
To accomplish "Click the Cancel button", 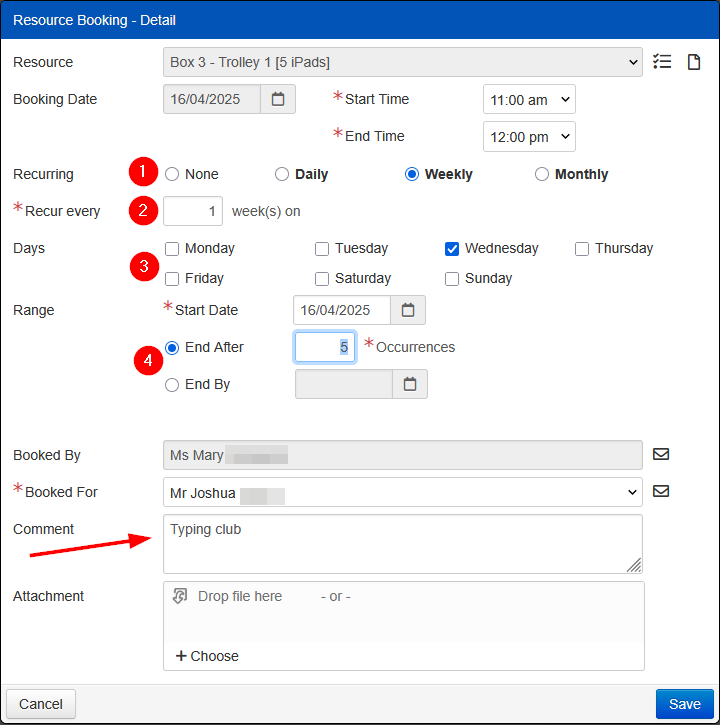I will 41,704.
